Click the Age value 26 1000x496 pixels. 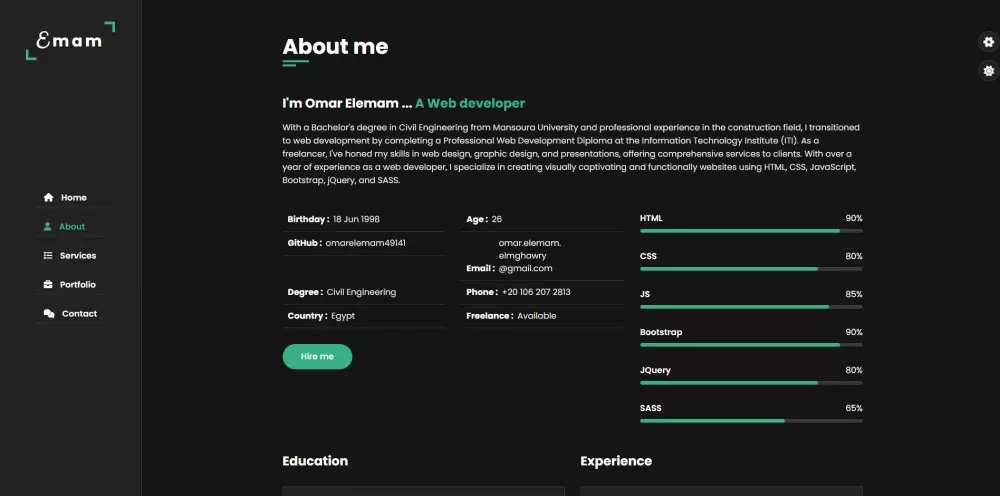click(497, 219)
